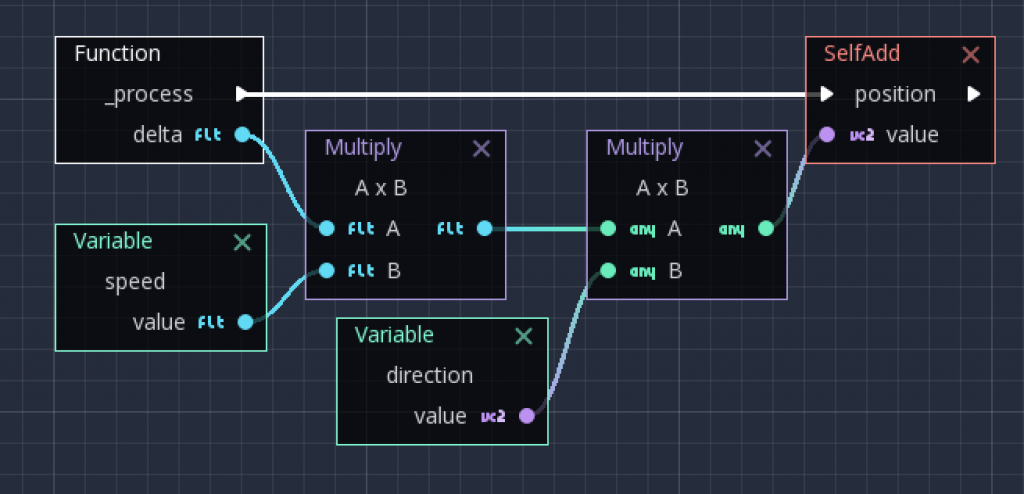Image resolution: width=1024 pixels, height=494 pixels.
Task: Select the Function node title
Action: pos(117,54)
